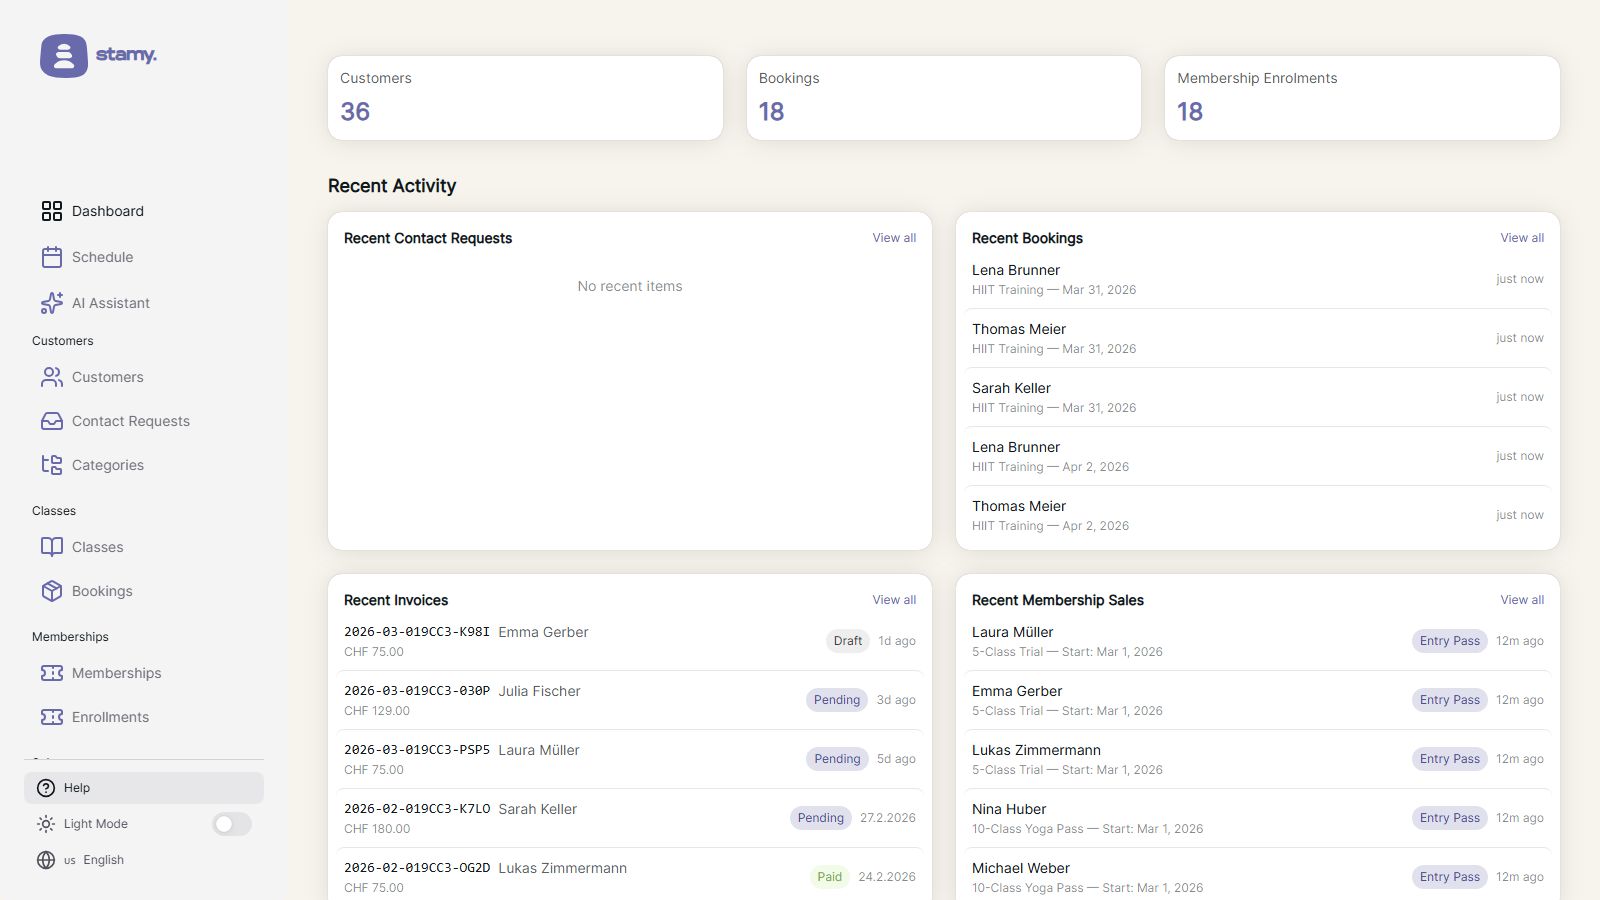Click the Categories tree icon
This screenshot has width=1600, height=900.
tap(52, 465)
